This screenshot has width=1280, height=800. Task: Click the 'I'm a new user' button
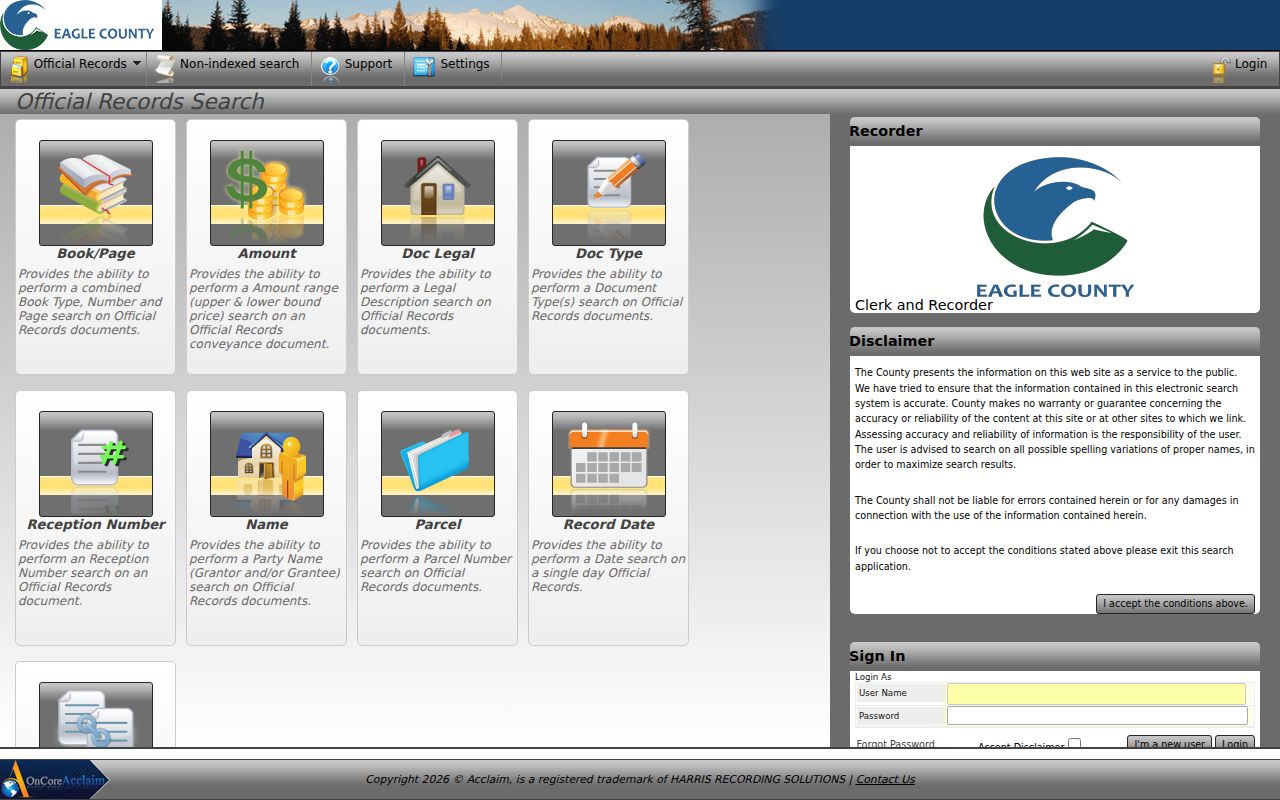click(x=1169, y=743)
